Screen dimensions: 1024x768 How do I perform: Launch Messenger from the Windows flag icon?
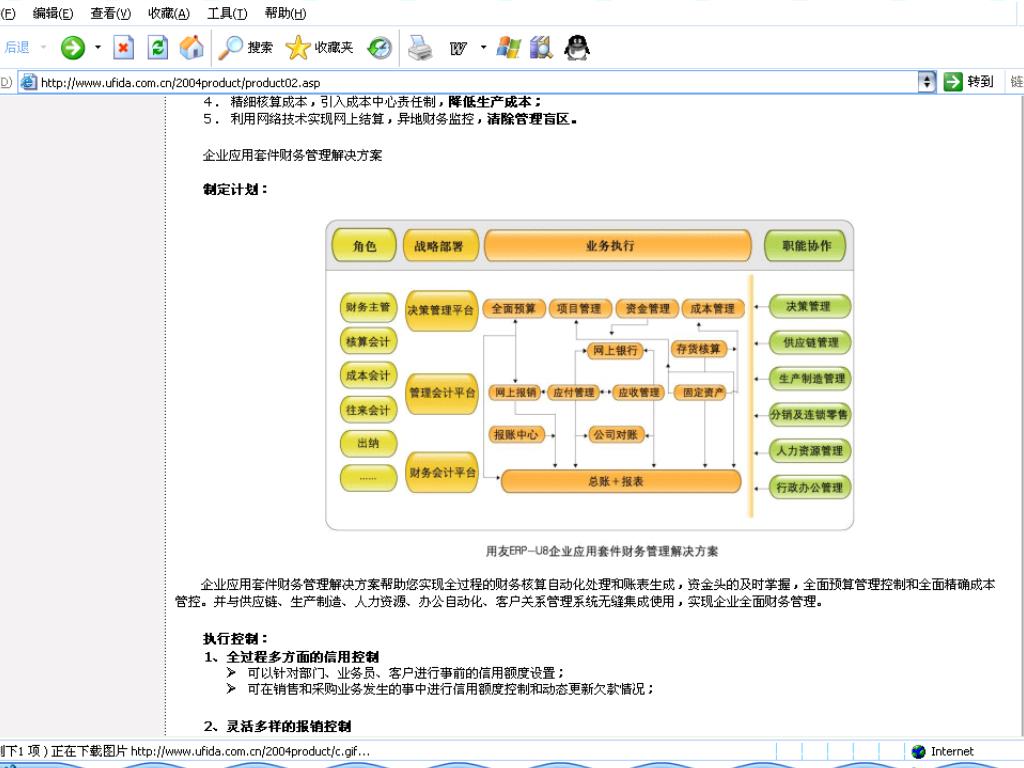(x=509, y=48)
